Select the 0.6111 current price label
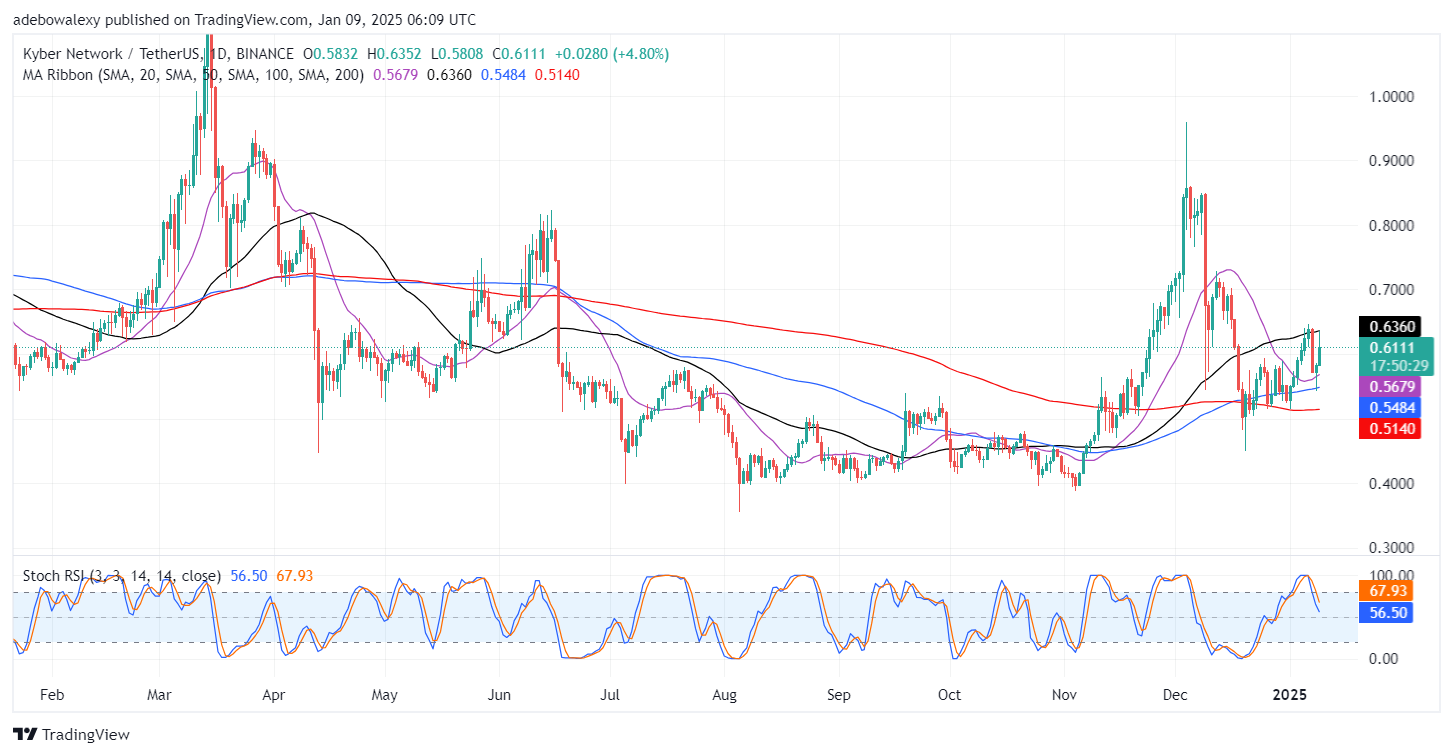1453x756 pixels. coord(1393,347)
